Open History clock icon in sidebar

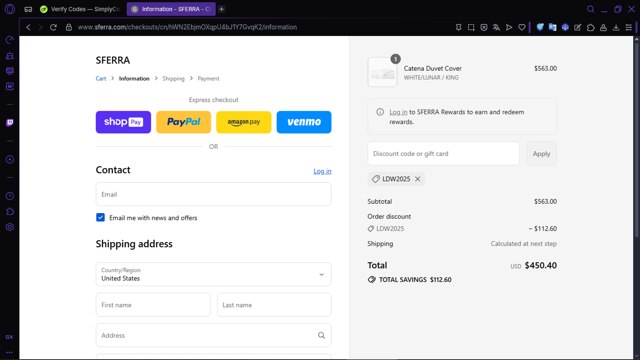pos(10,196)
